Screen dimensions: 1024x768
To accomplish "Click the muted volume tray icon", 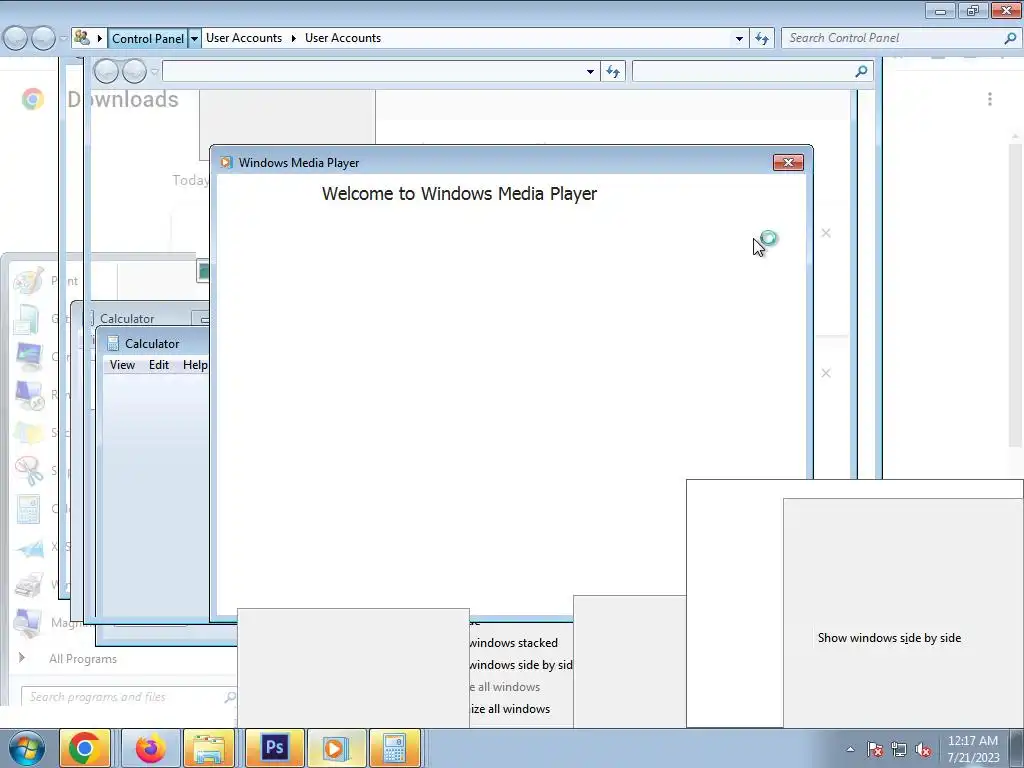I will [x=923, y=750].
